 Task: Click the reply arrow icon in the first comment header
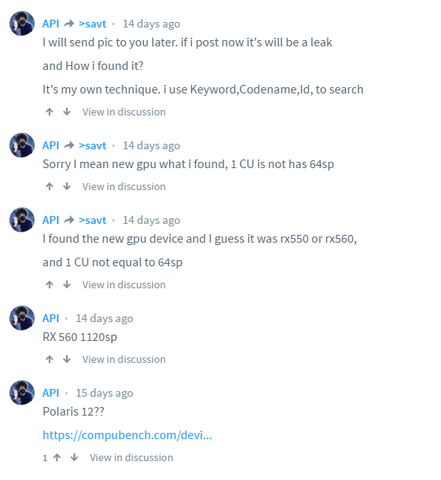69,24
